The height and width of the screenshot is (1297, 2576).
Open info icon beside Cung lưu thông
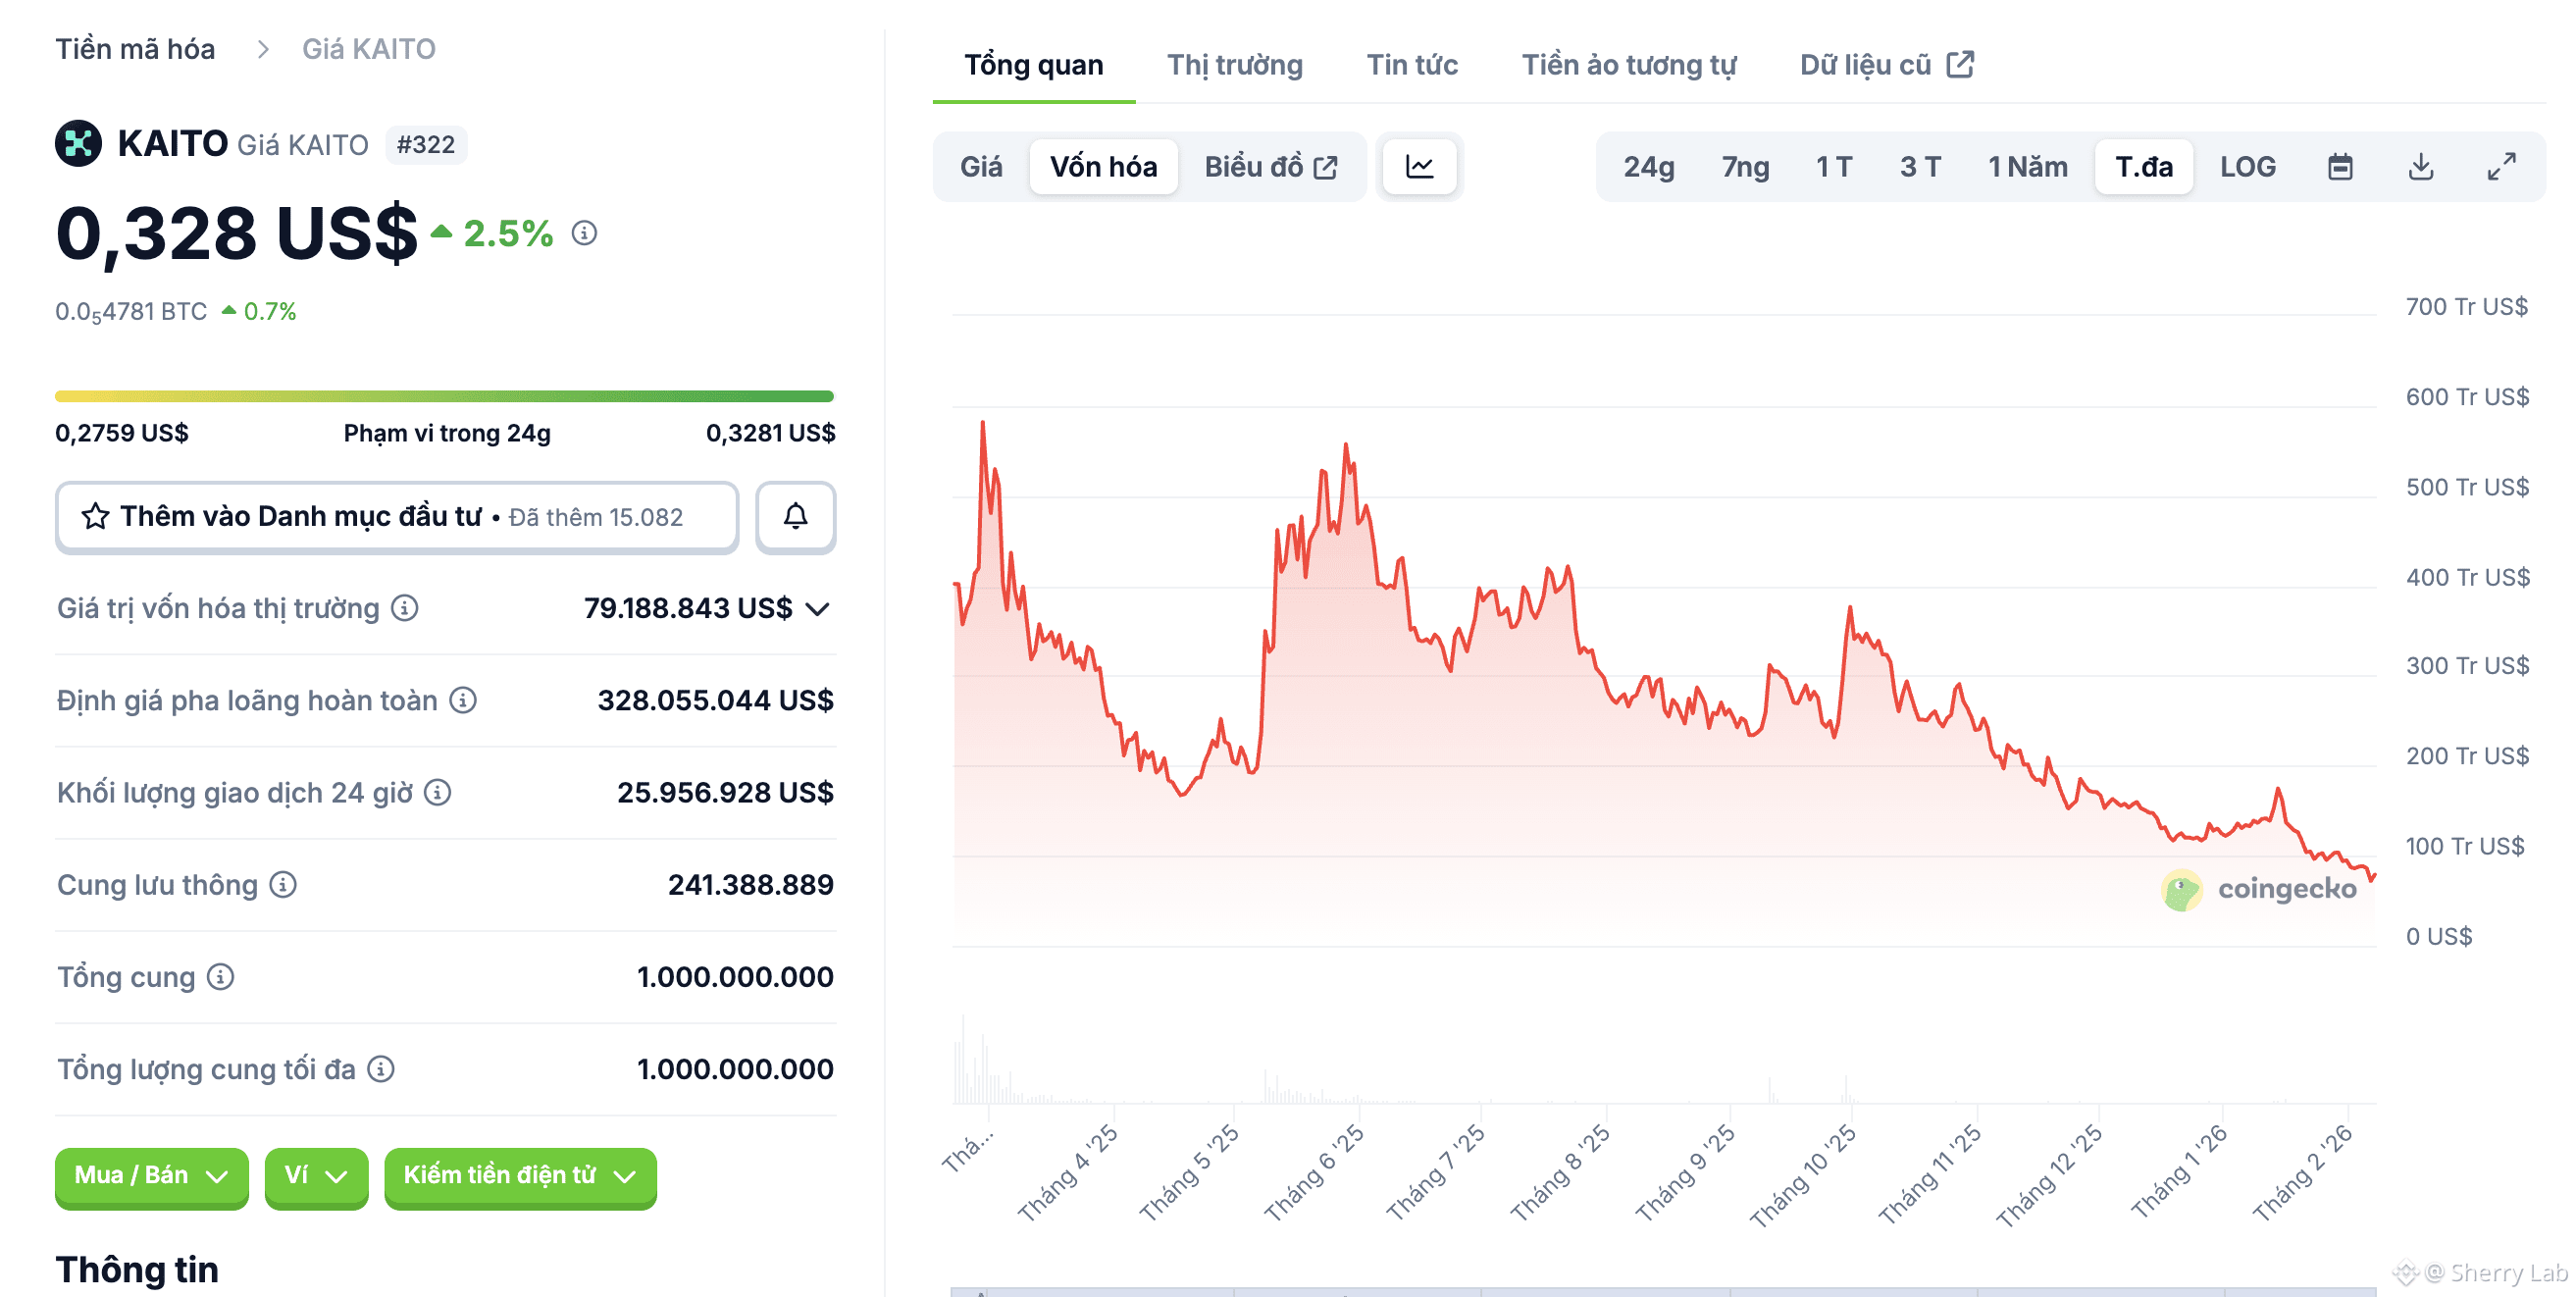(x=283, y=885)
